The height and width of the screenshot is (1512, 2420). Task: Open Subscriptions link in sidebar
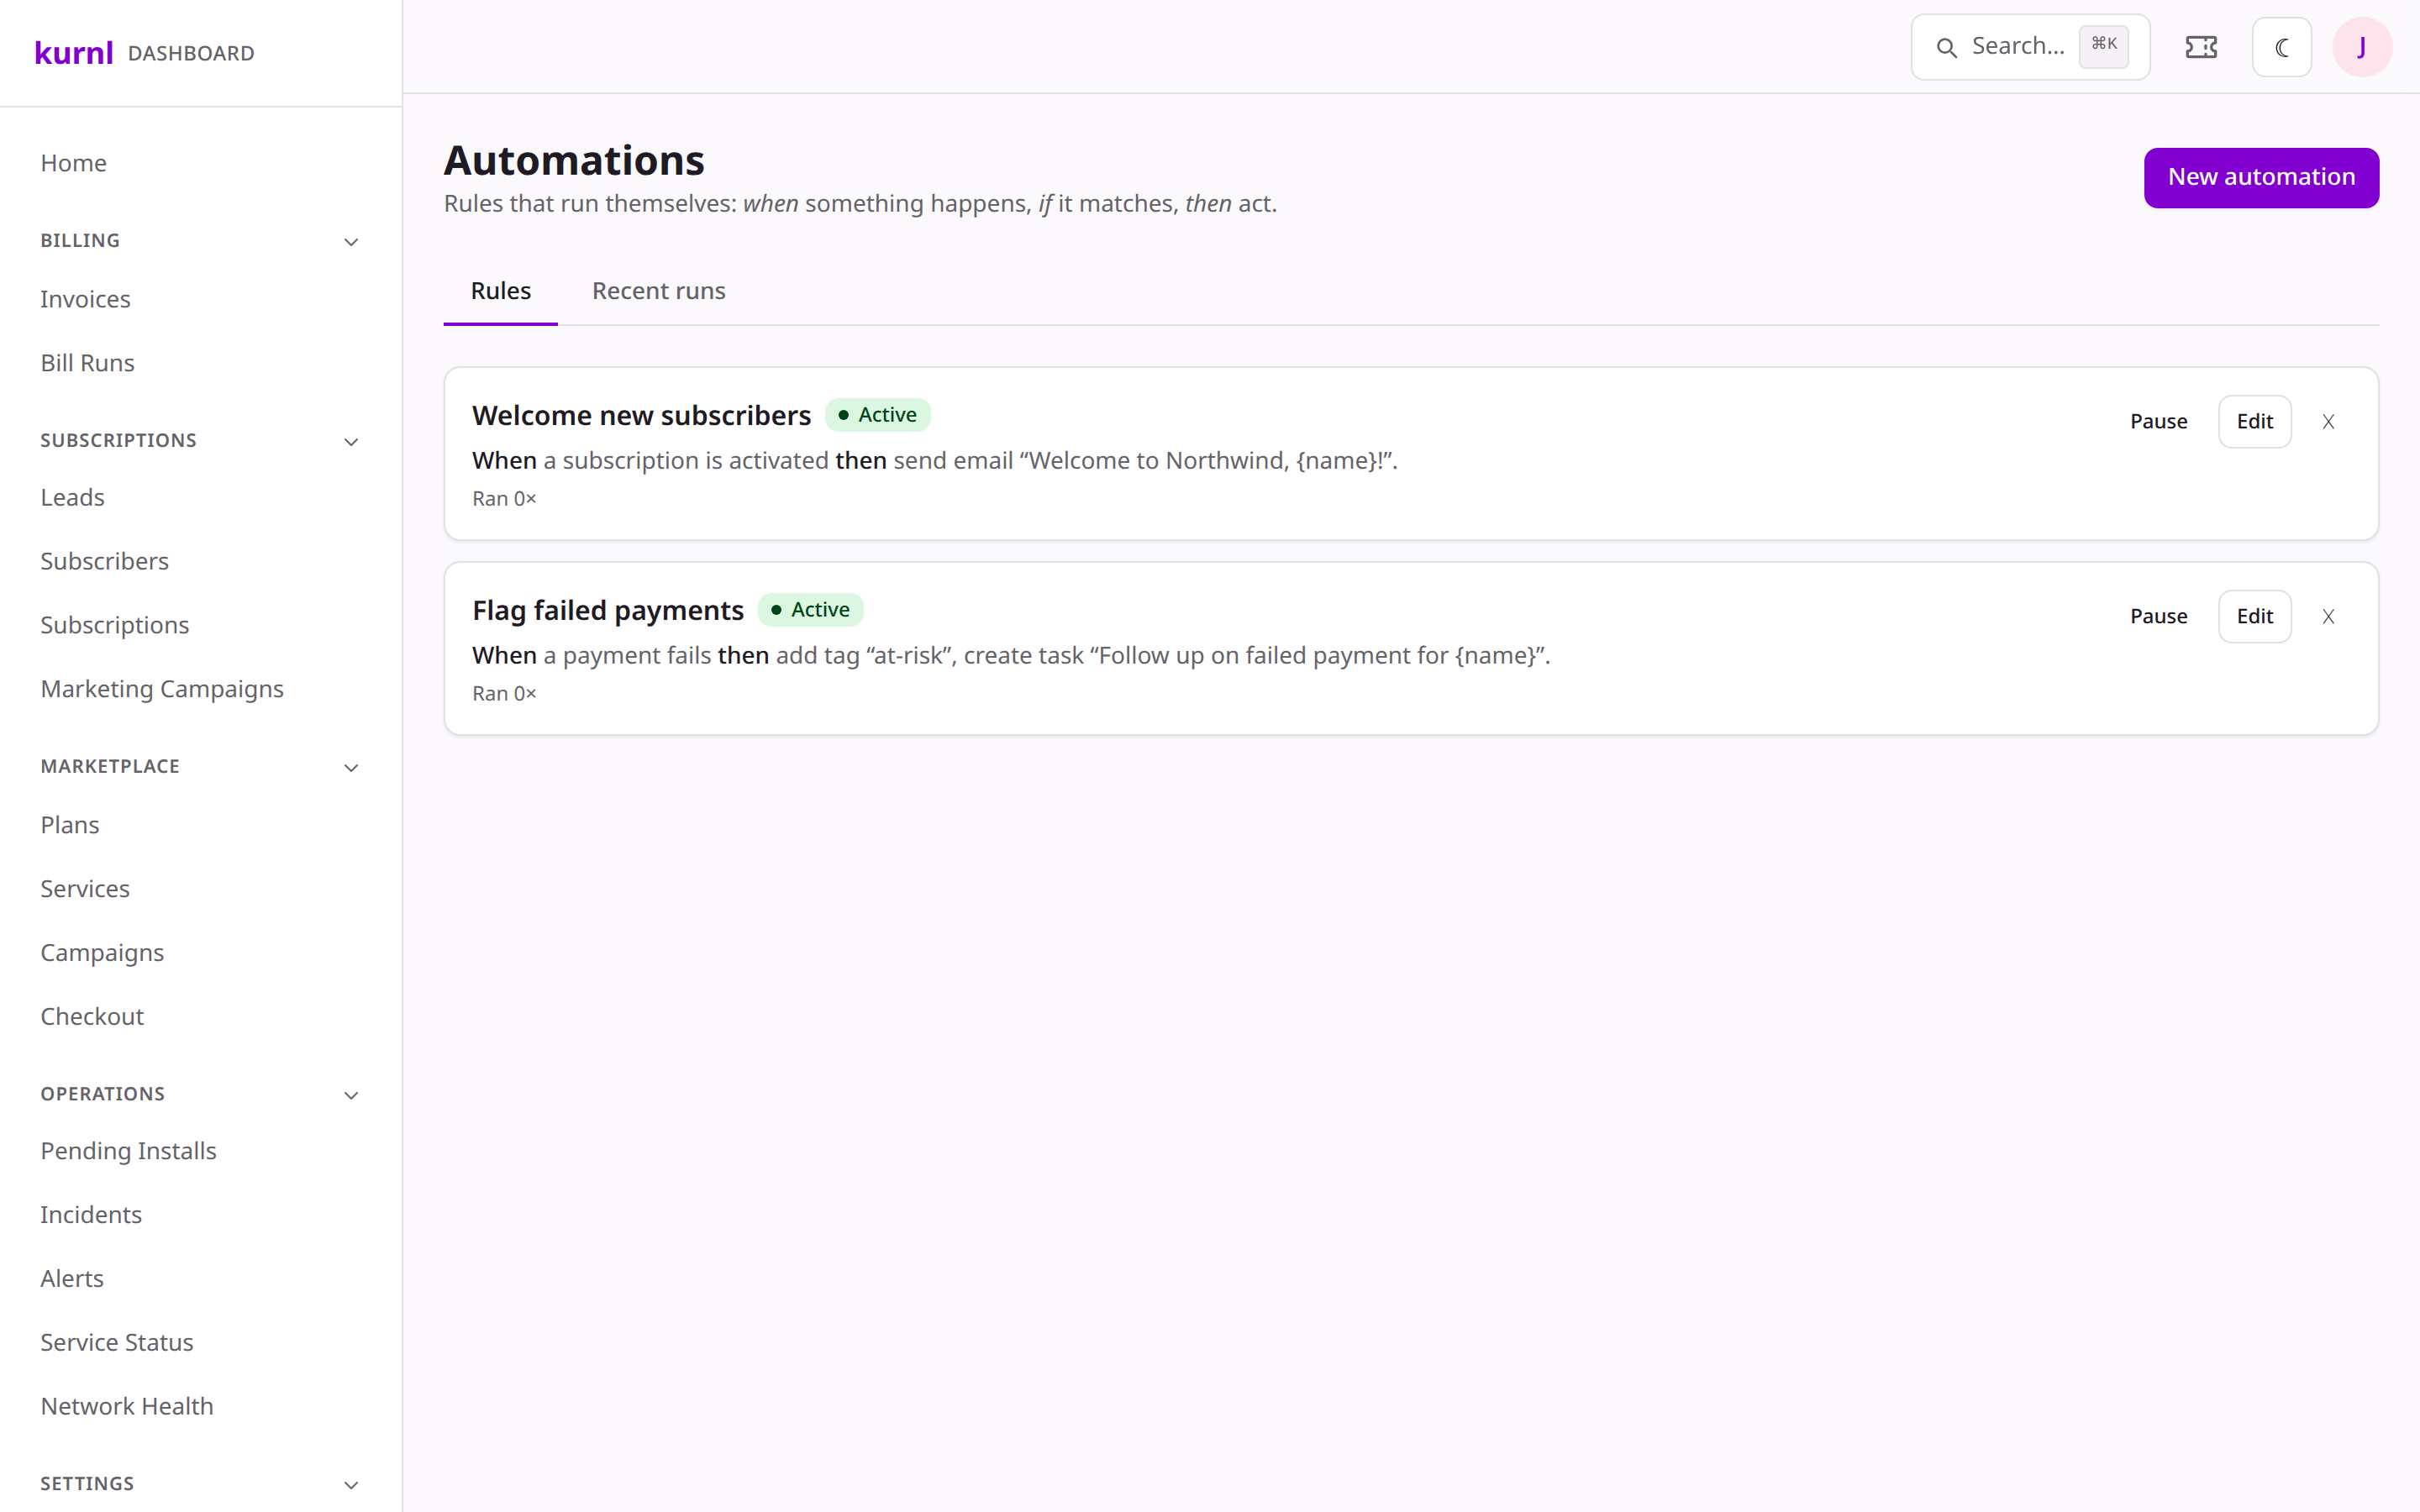tap(114, 625)
